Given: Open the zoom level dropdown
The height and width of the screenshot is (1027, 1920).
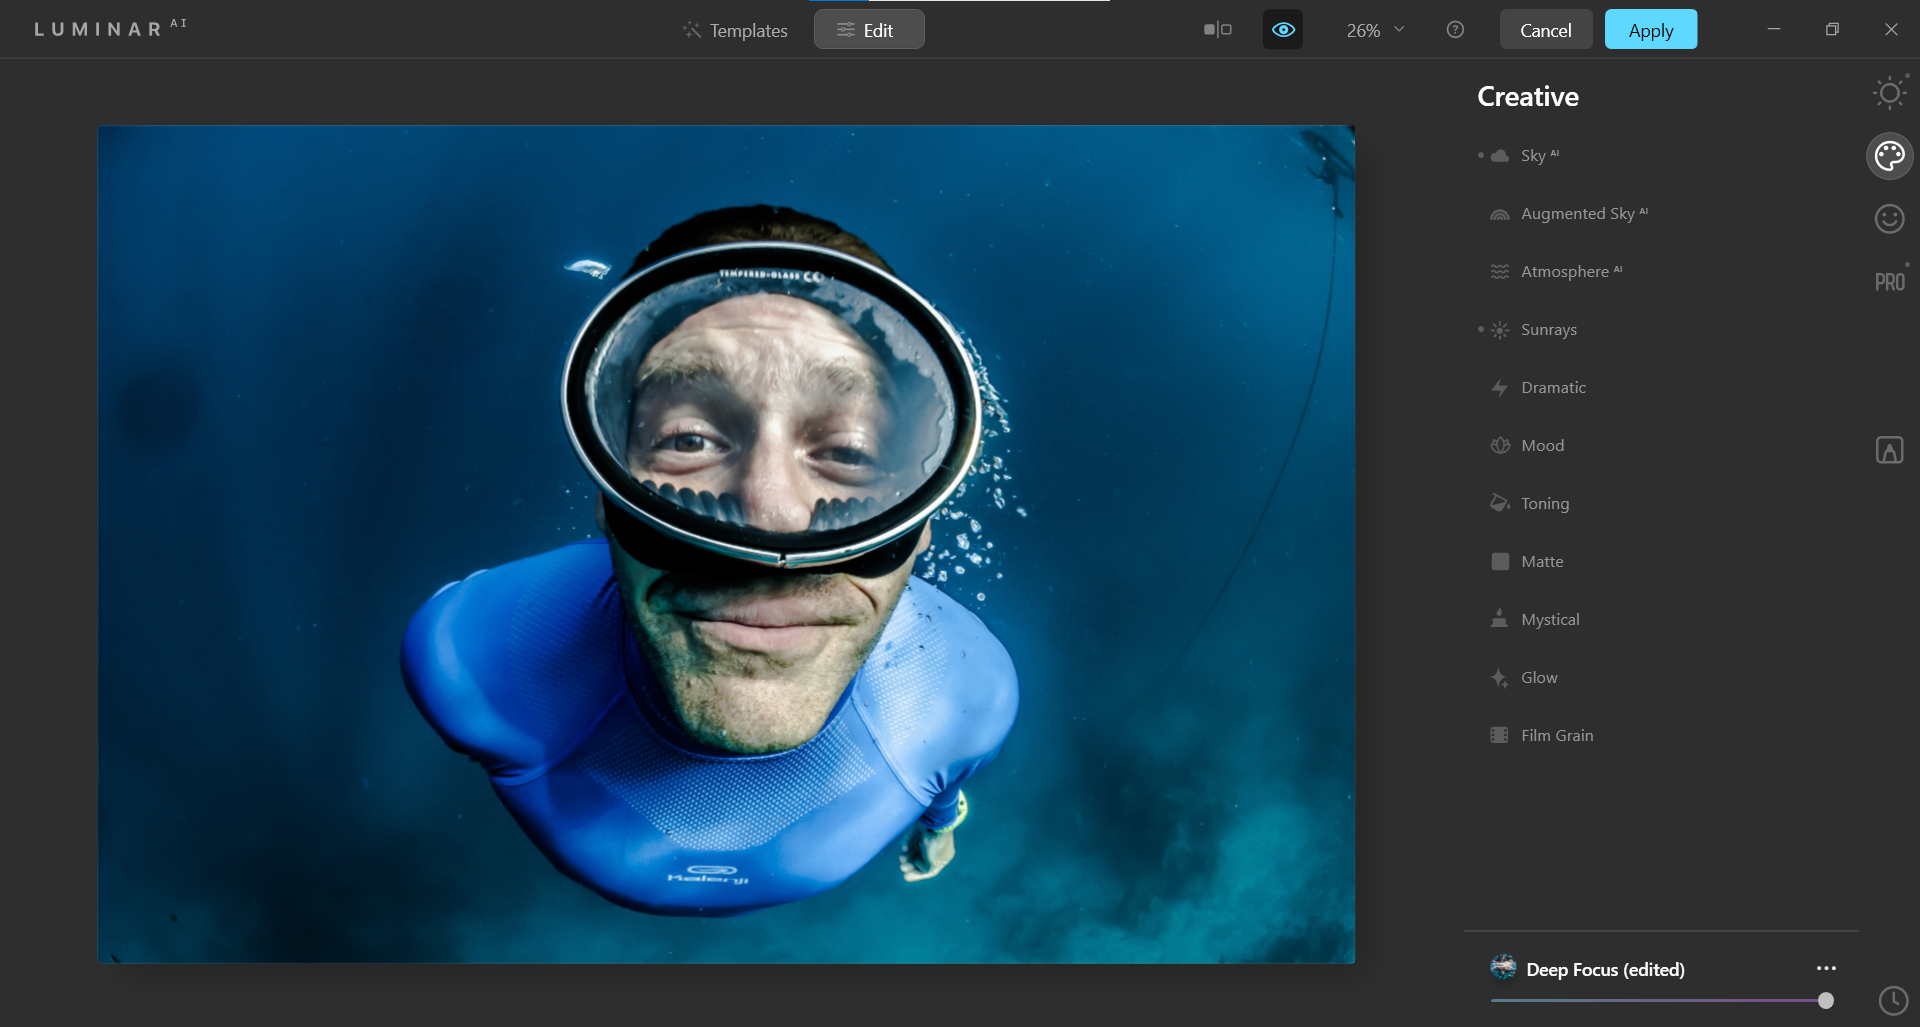Looking at the screenshot, I should tap(1374, 29).
